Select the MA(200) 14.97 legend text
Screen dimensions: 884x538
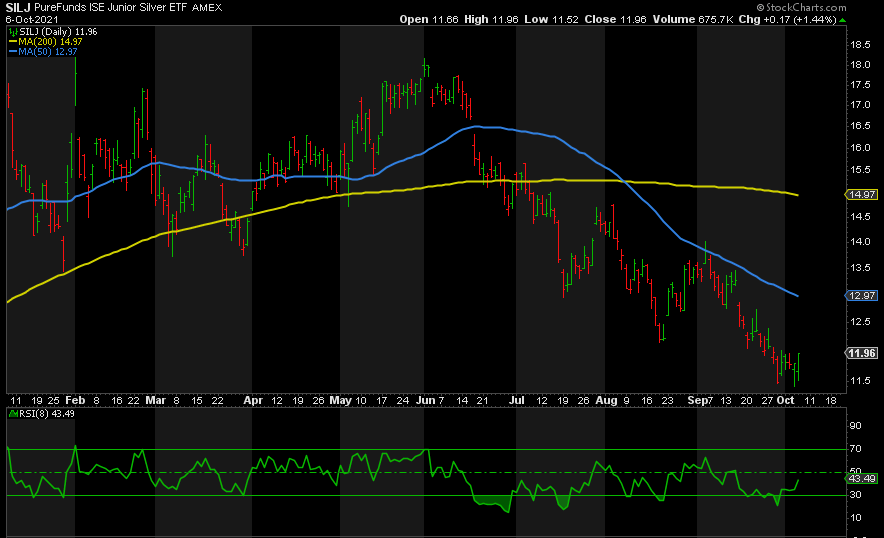(50, 42)
